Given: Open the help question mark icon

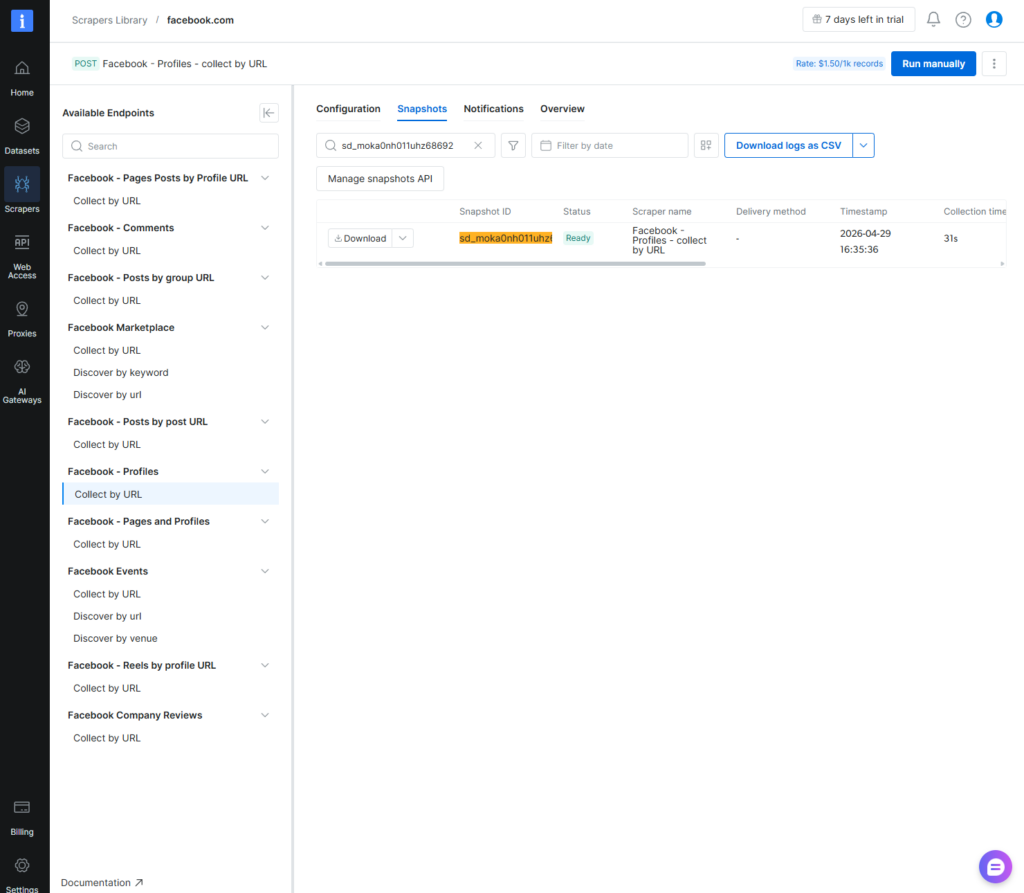Looking at the screenshot, I should click(x=963, y=20).
